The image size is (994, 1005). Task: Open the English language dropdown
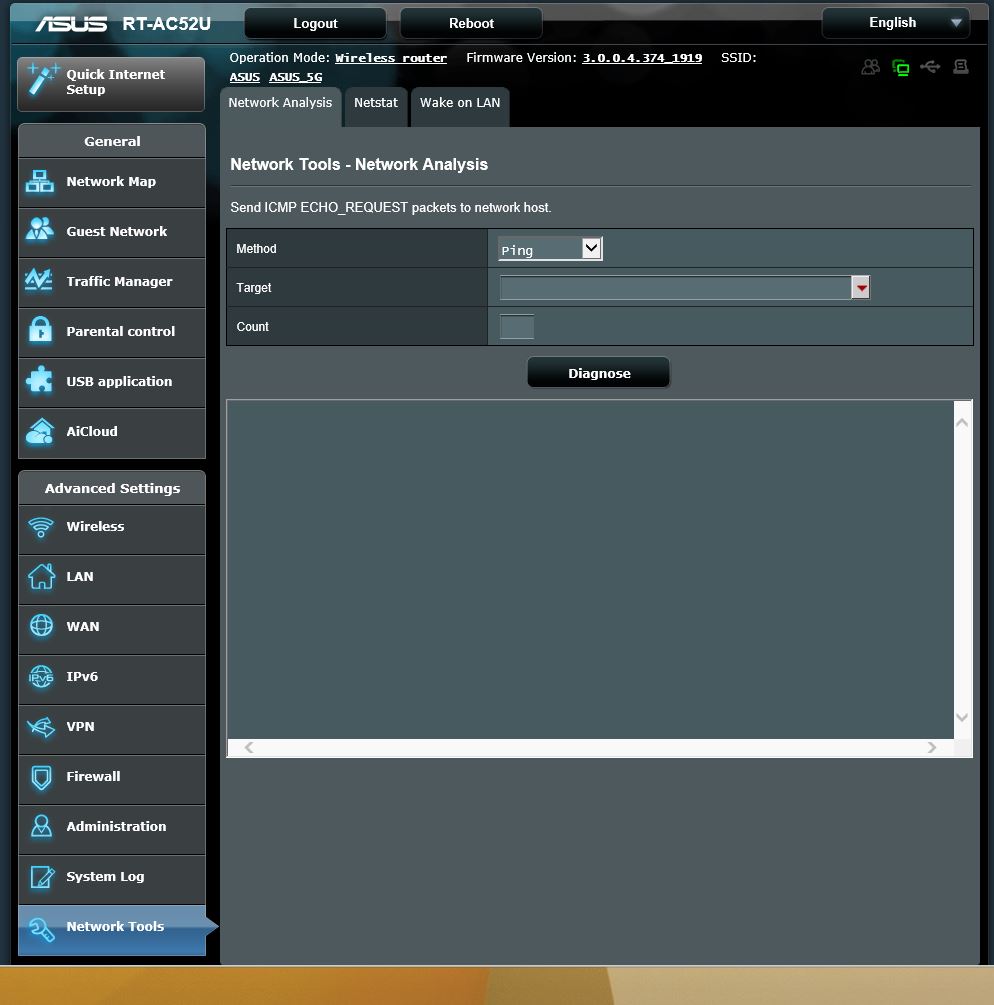(x=895, y=23)
